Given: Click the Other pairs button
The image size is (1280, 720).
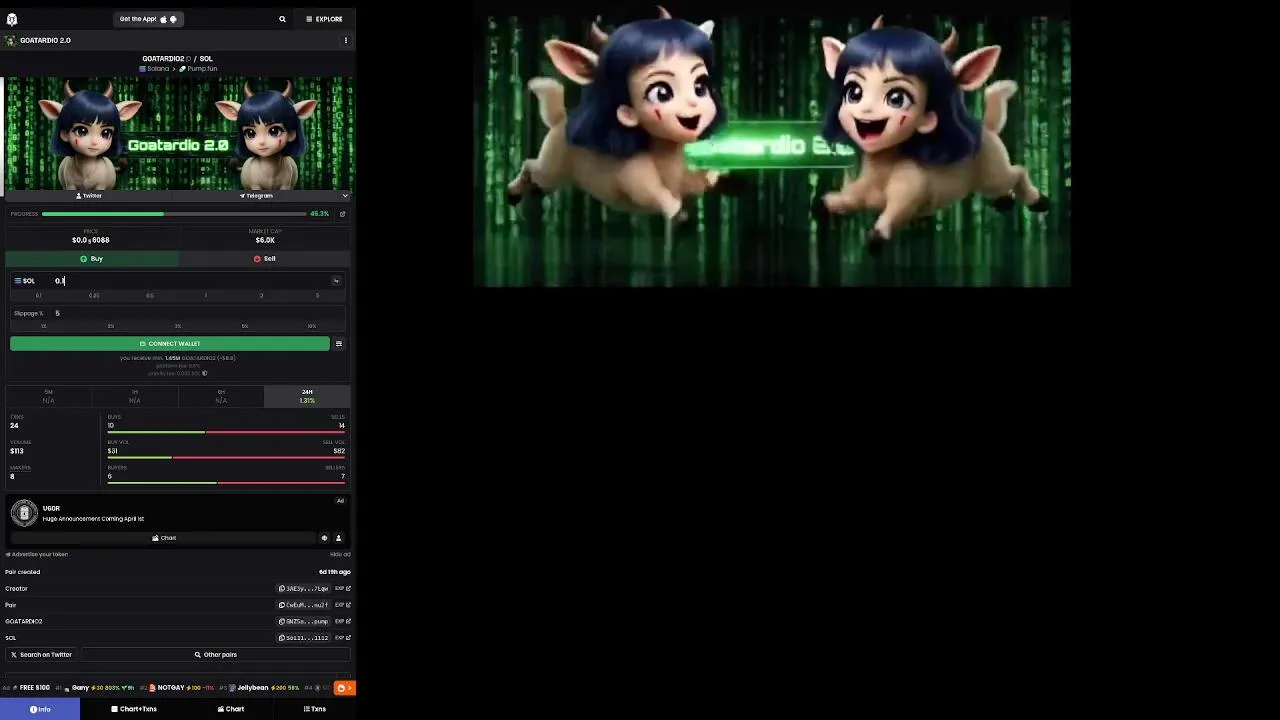Looking at the screenshot, I should pyautogui.click(x=216, y=655).
